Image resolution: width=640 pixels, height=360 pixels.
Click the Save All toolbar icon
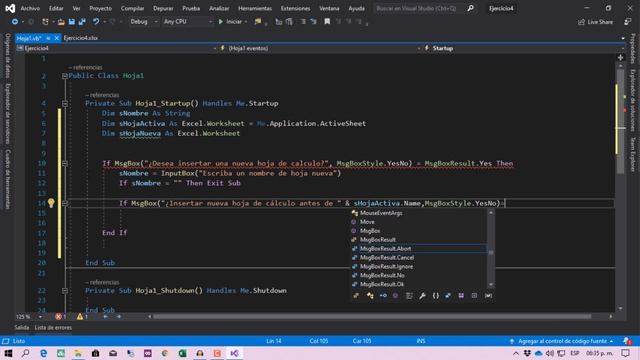point(82,22)
